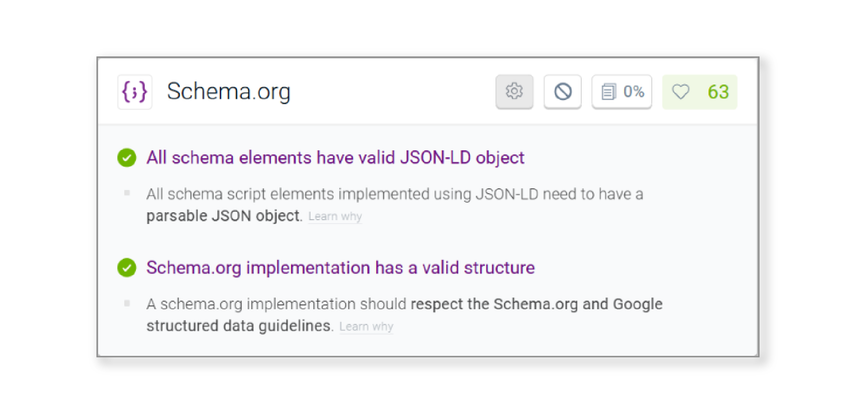This screenshot has width=856, height=414.
Task: Open 'Learn why' after structured data guidelines
Action: pyautogui.click(x=366, y=327)
